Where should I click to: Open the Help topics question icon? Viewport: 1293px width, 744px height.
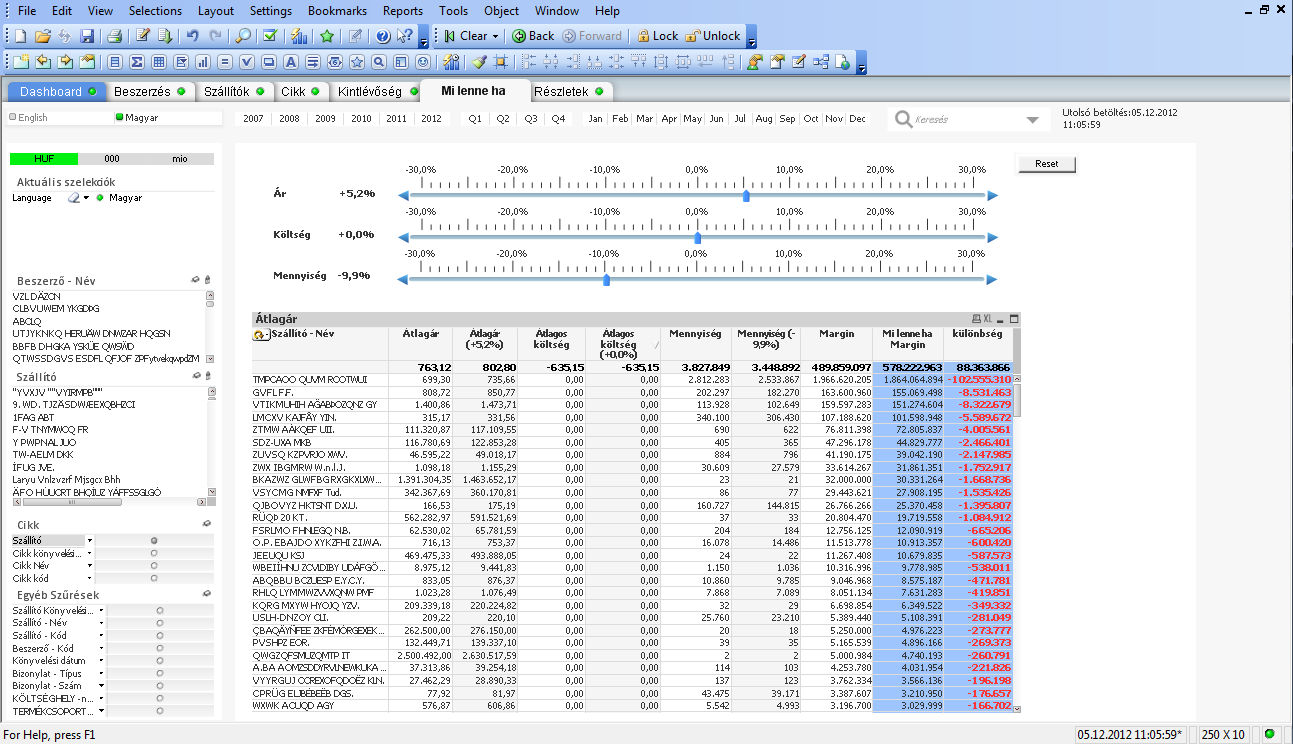(383, 36)
